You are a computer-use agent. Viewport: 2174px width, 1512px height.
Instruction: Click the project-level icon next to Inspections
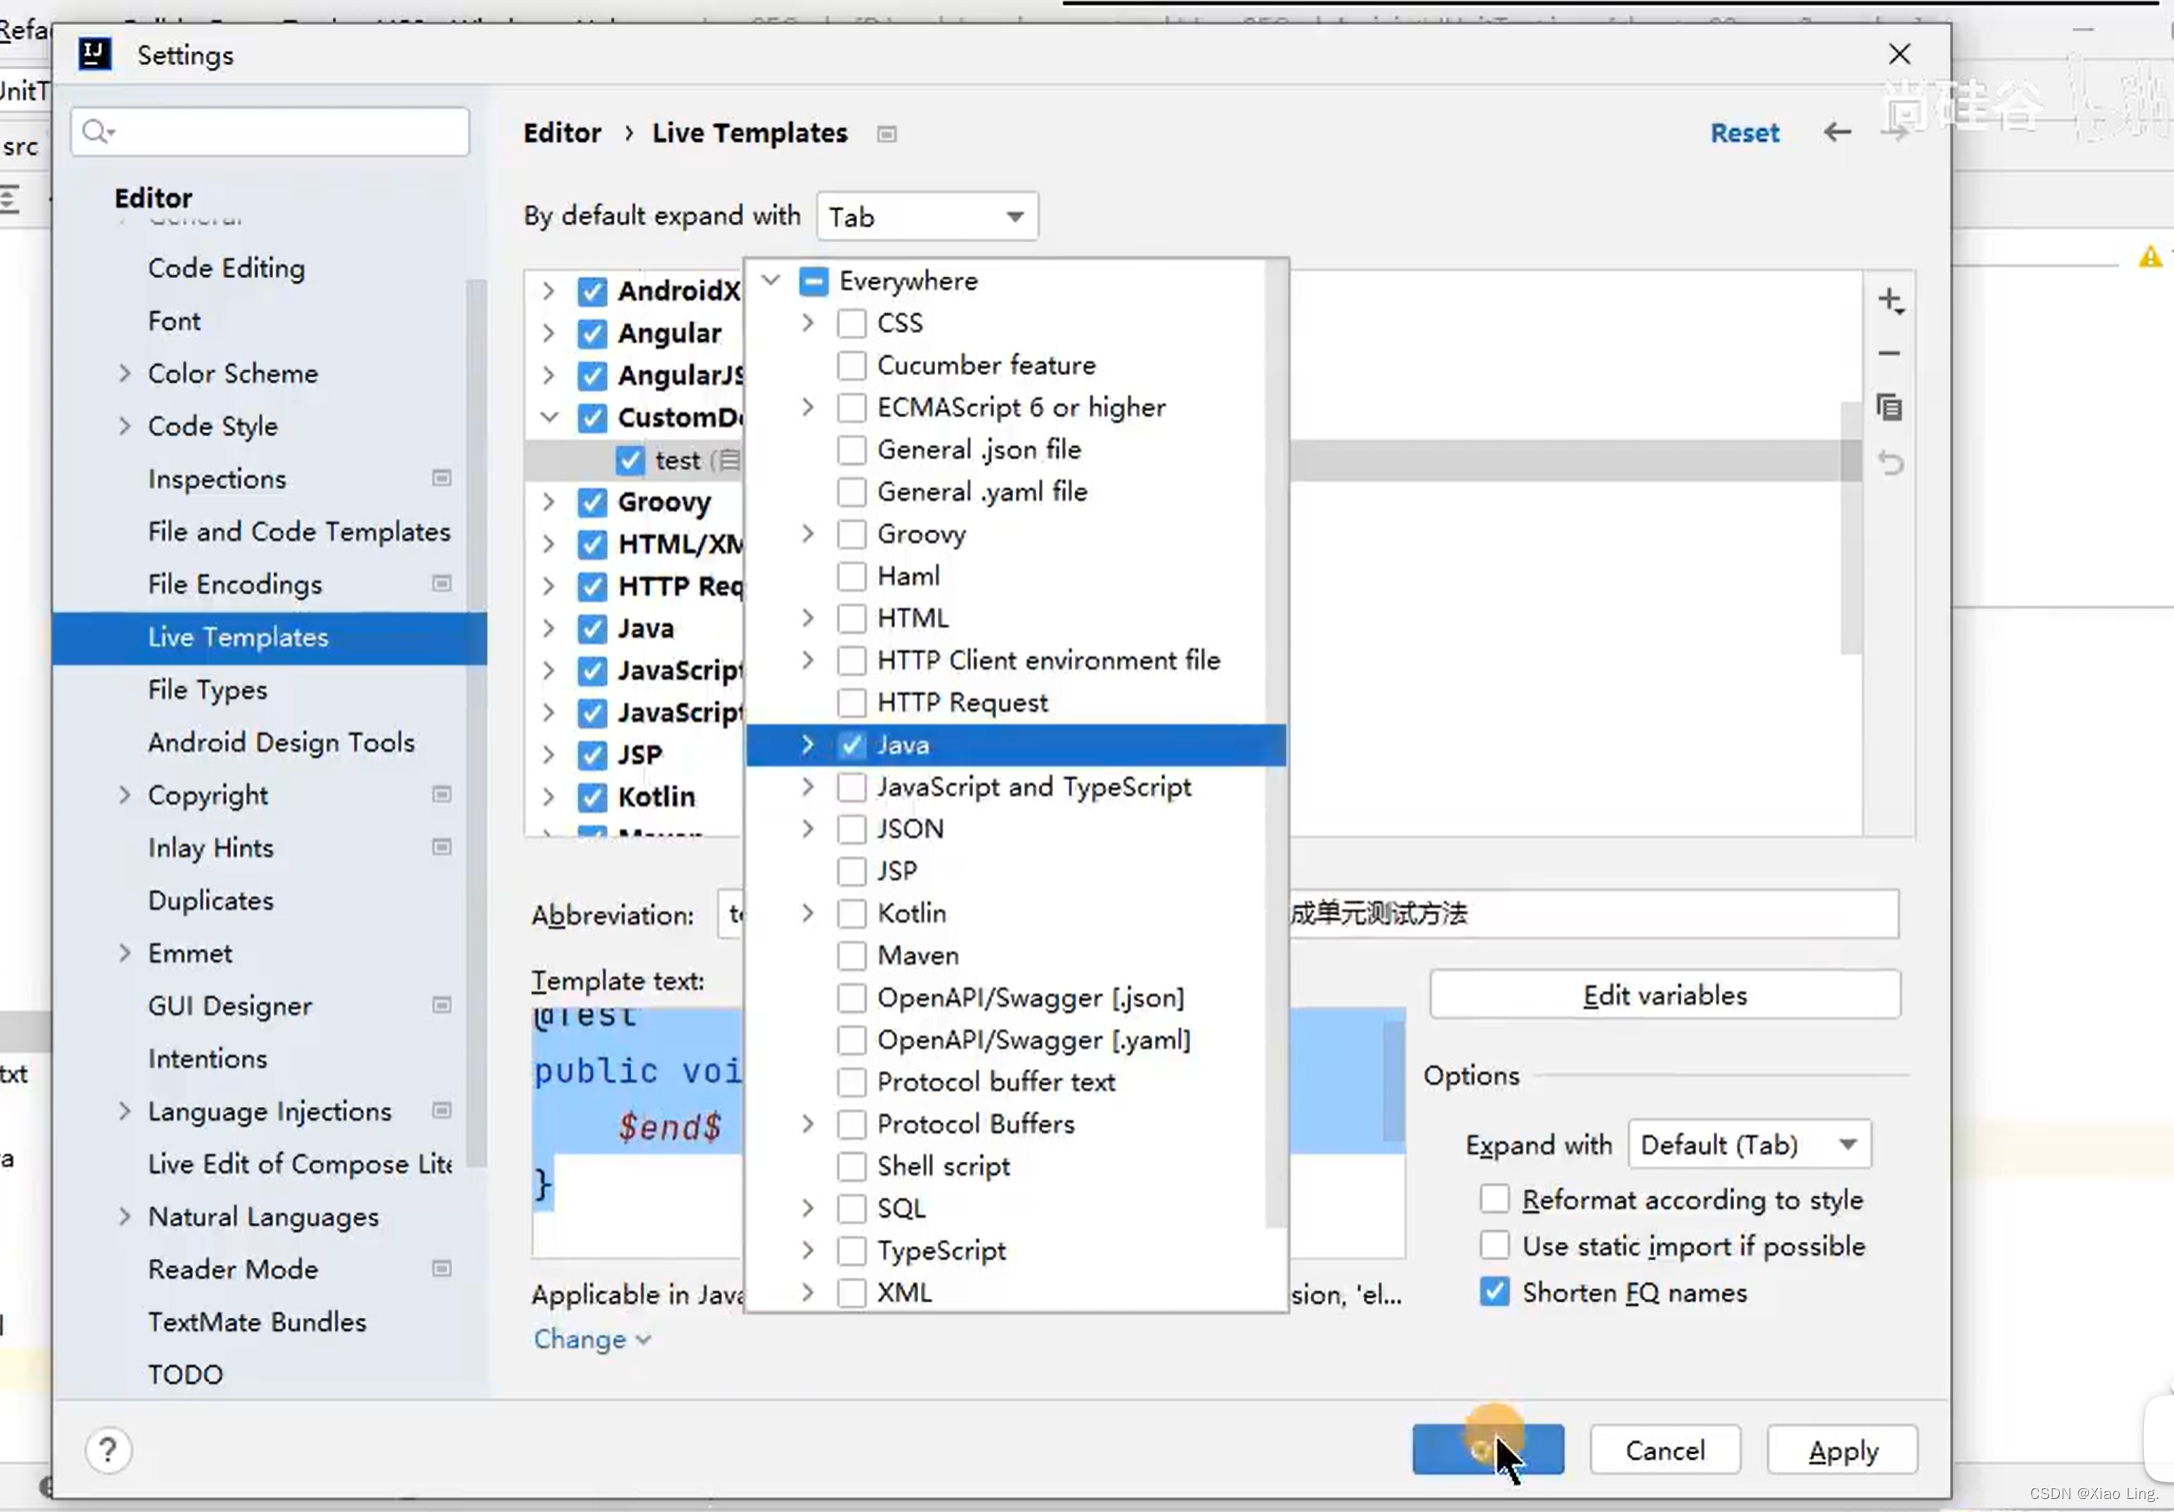(441, 478)
